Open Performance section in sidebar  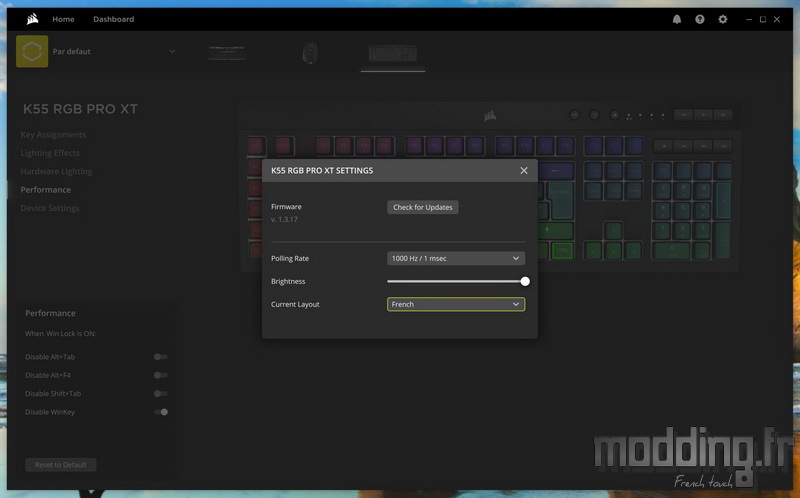(x=45, y=190)
